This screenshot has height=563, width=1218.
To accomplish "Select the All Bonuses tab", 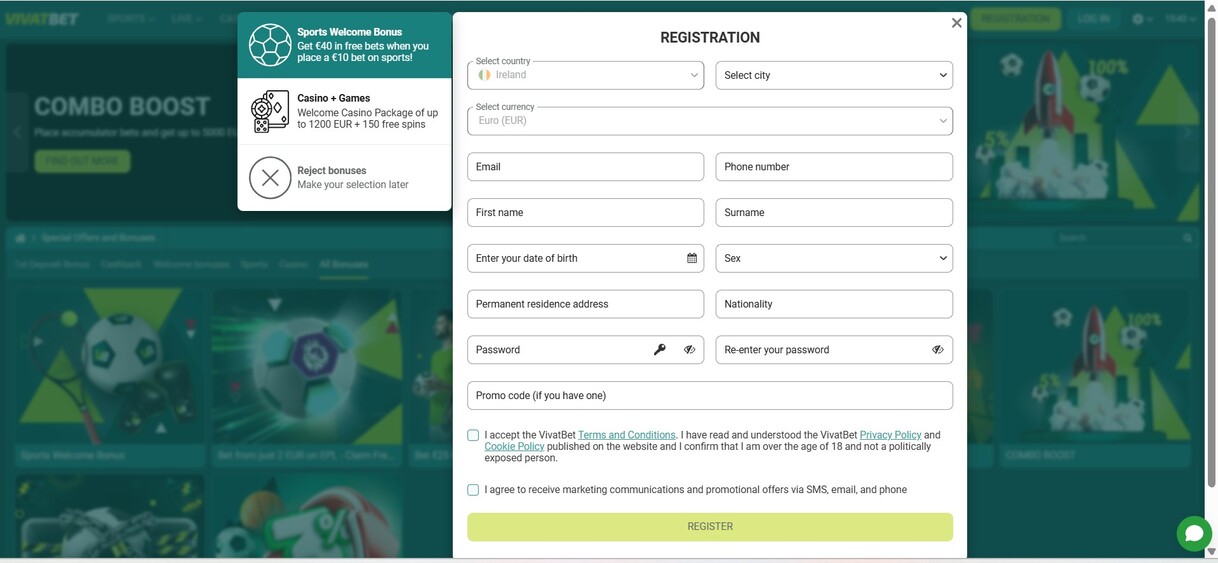I will [344, 265].
